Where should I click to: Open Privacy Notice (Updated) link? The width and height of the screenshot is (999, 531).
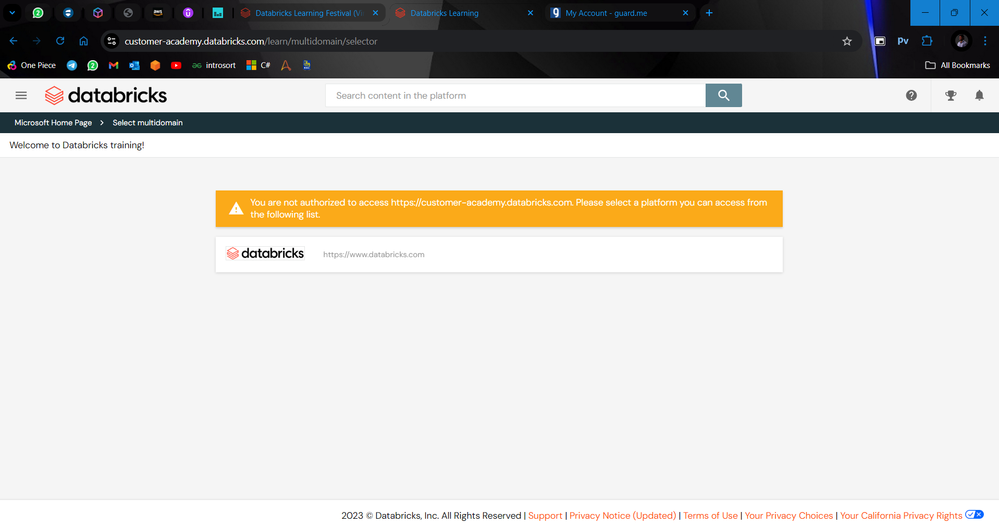[x=622, y=515]
